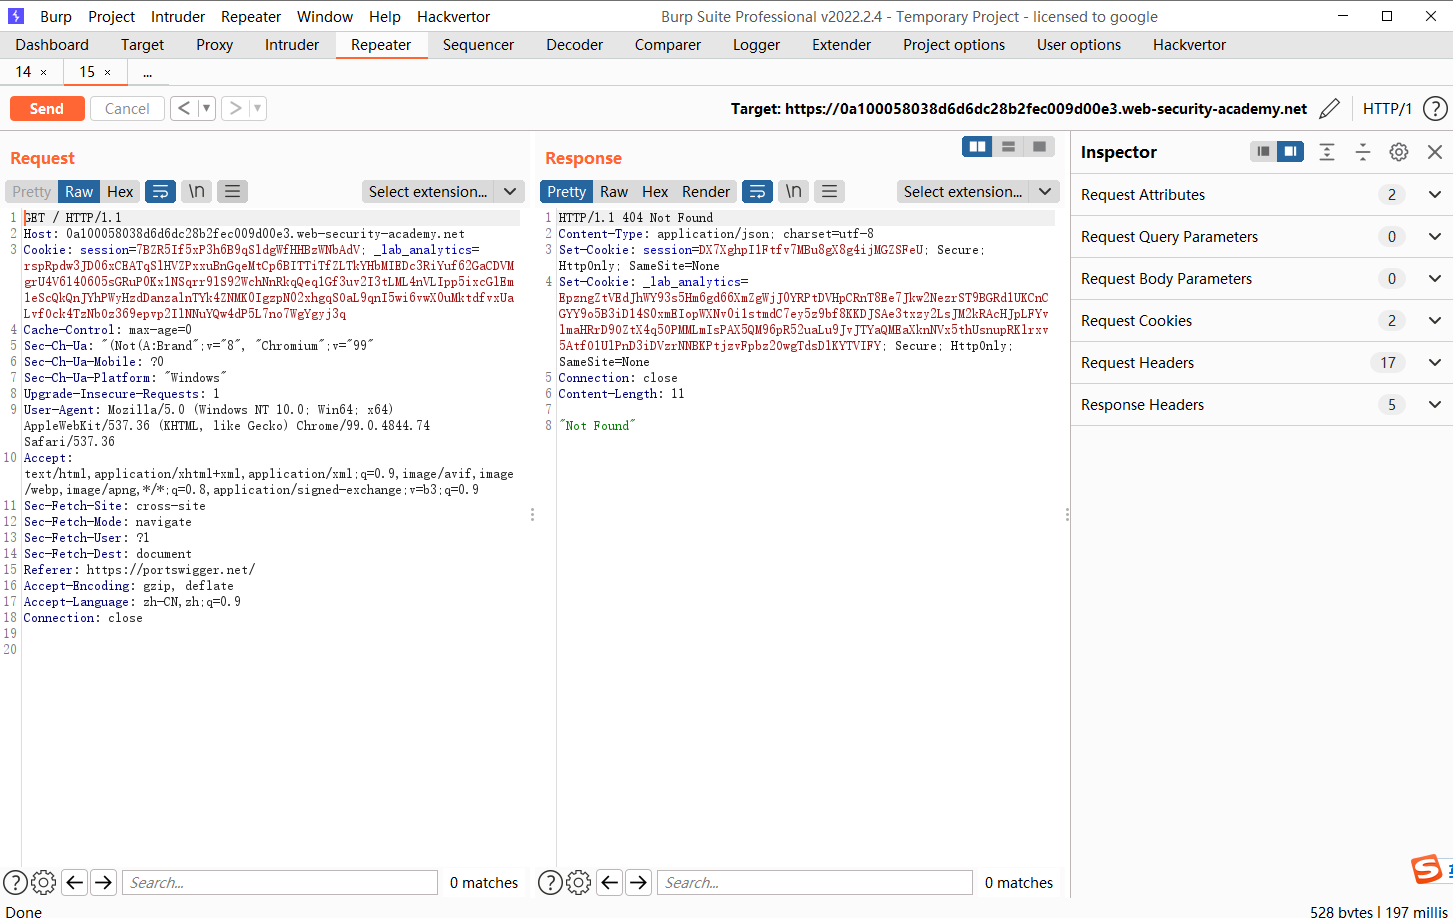The image size is (1453, 918).
Task: Click inside the Response search field
Action: [x=813, y=882]
